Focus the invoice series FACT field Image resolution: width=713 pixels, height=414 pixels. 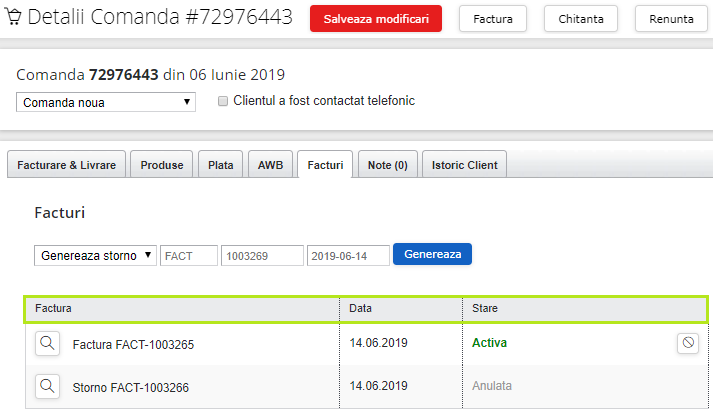coord(189,255)
